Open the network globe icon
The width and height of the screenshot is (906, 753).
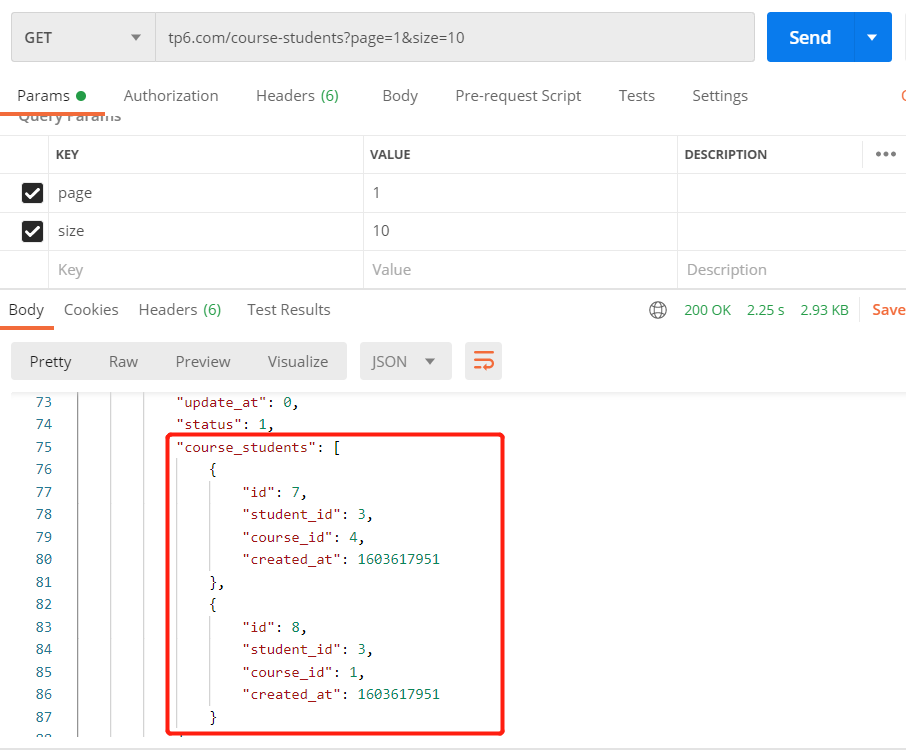click(658, 310)
